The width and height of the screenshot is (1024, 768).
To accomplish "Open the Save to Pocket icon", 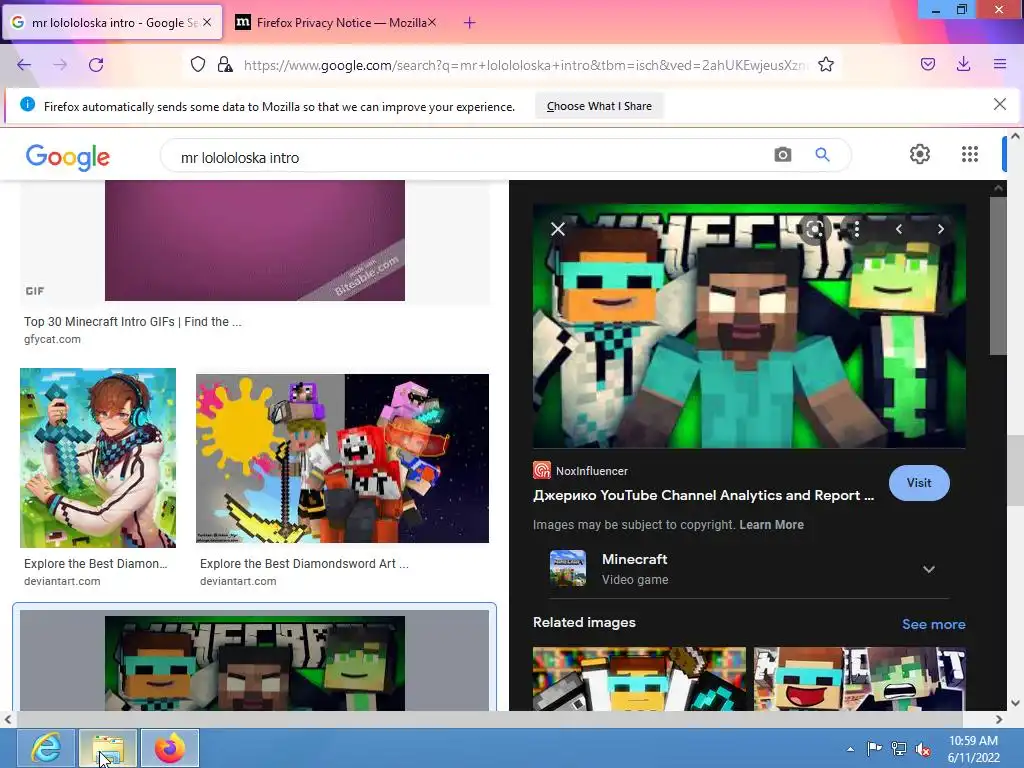I will (928, 64).
